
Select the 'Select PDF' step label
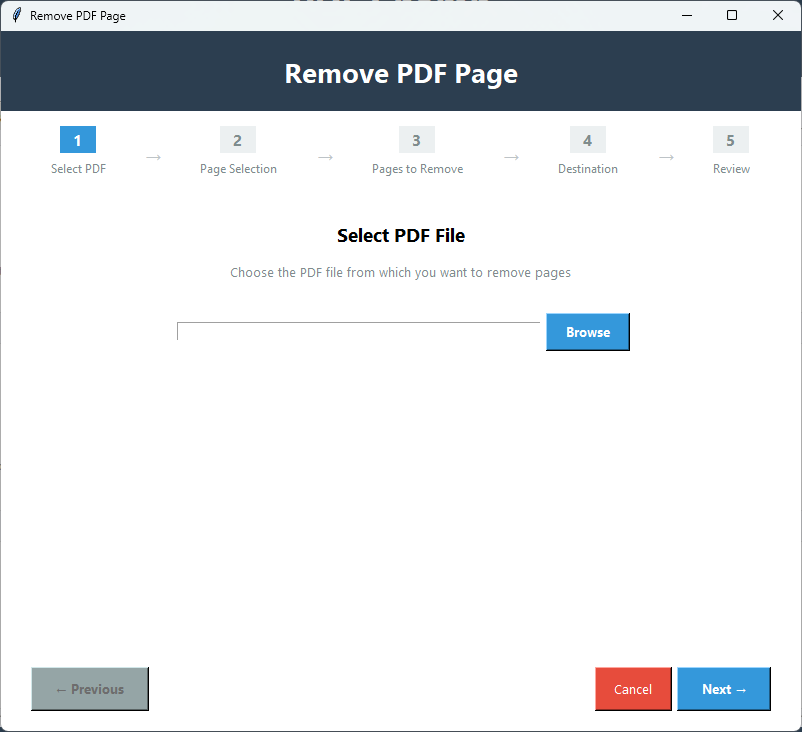click(x=77, y=168)
